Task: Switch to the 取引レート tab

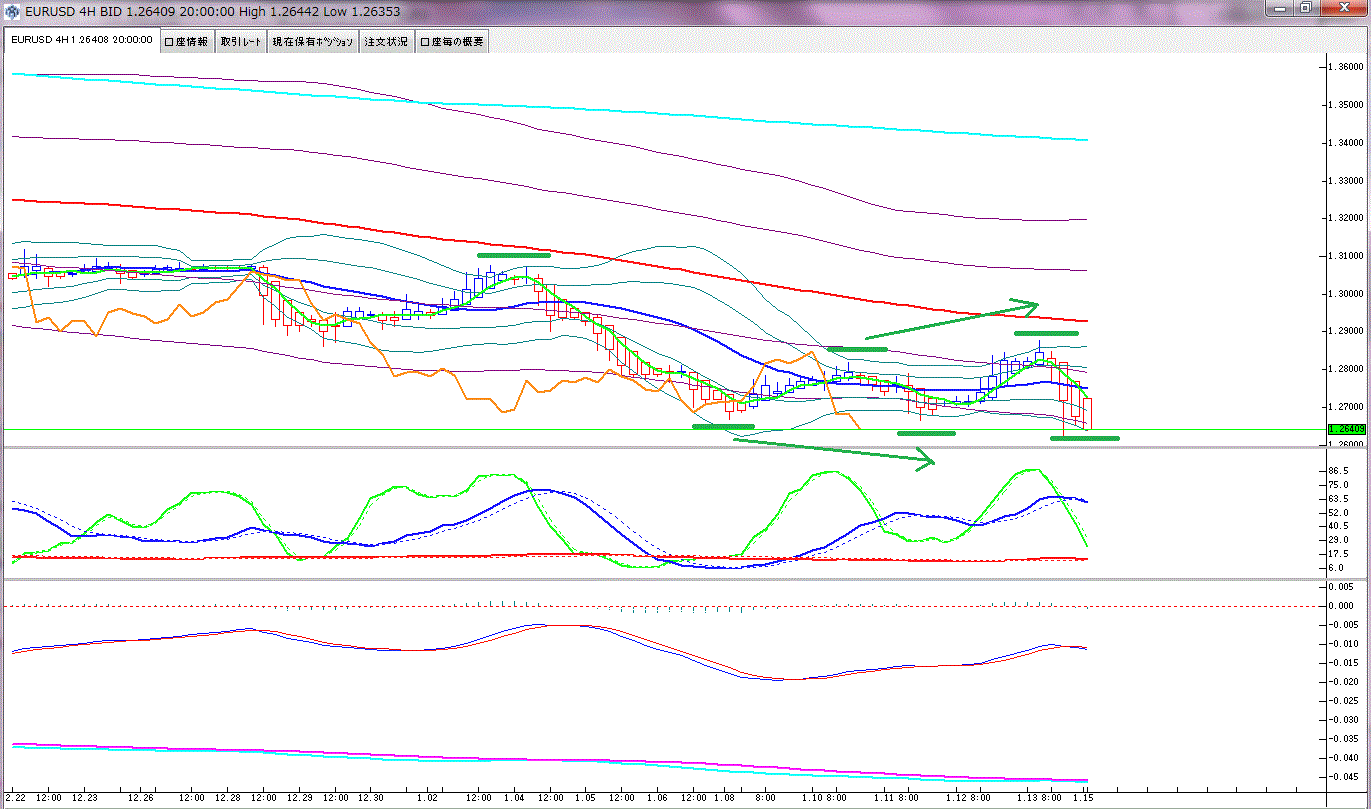Action: click(241, 41)
